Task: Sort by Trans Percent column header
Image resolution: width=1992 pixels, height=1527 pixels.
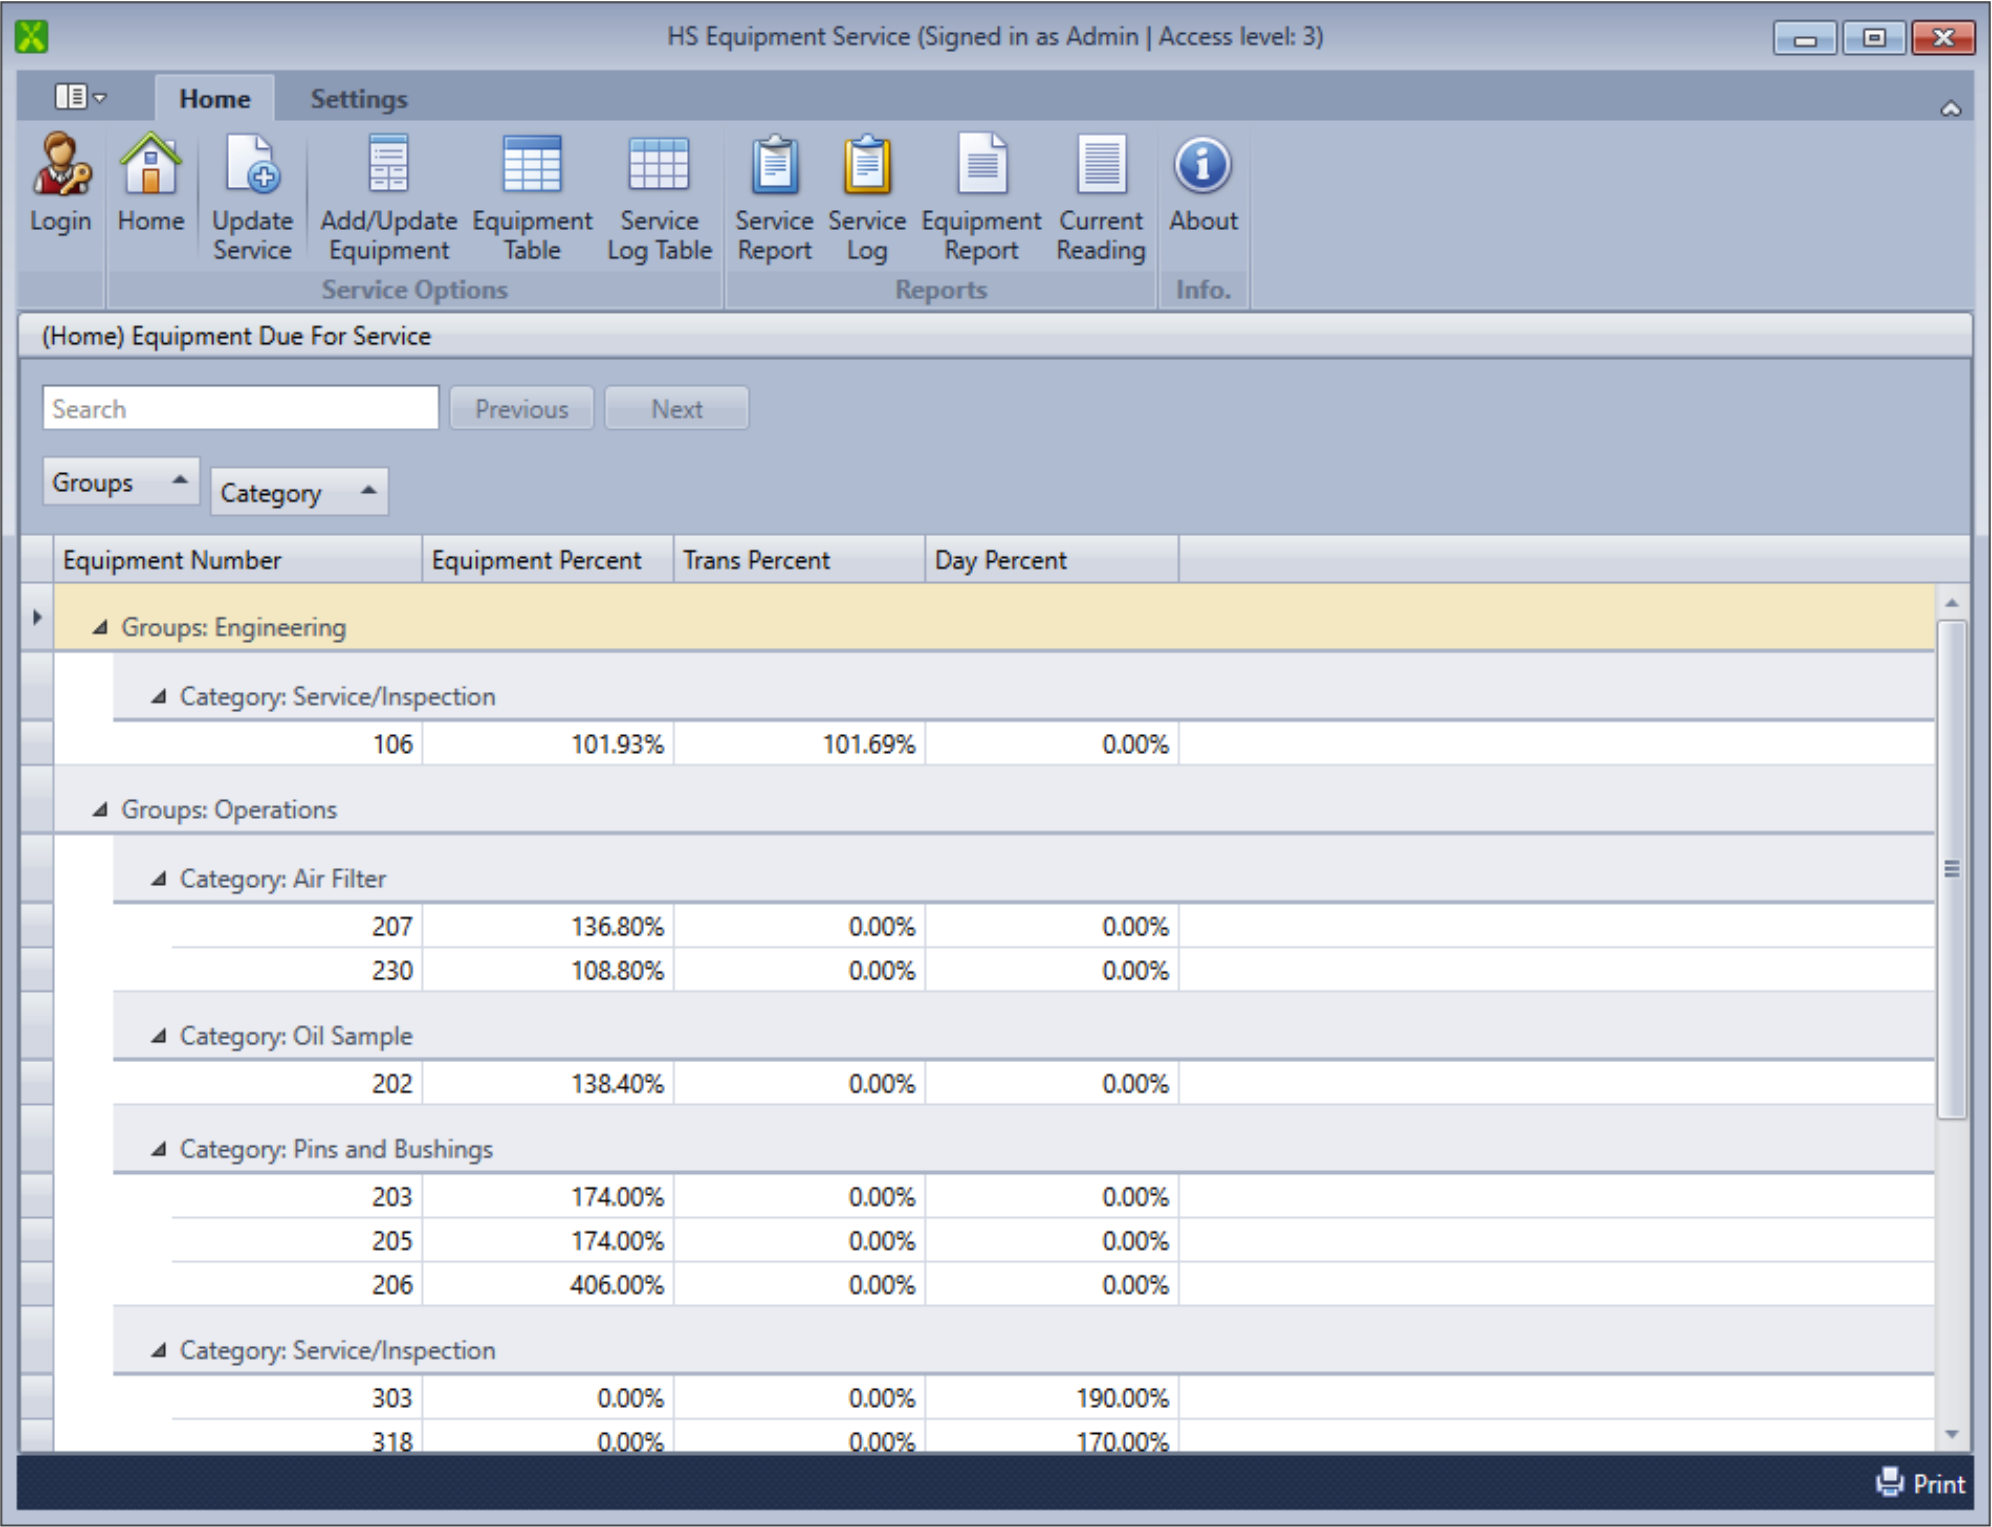Action: [x=799, y=560]
